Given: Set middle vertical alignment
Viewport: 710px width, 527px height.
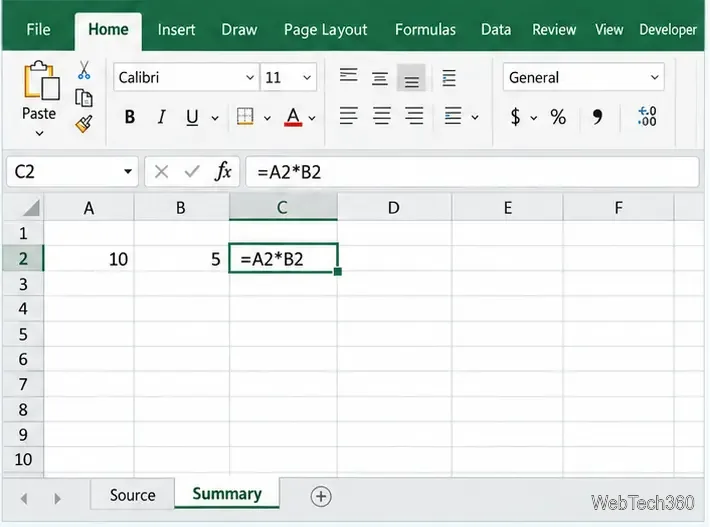Looking at the screenshot, I should (379, 78).
